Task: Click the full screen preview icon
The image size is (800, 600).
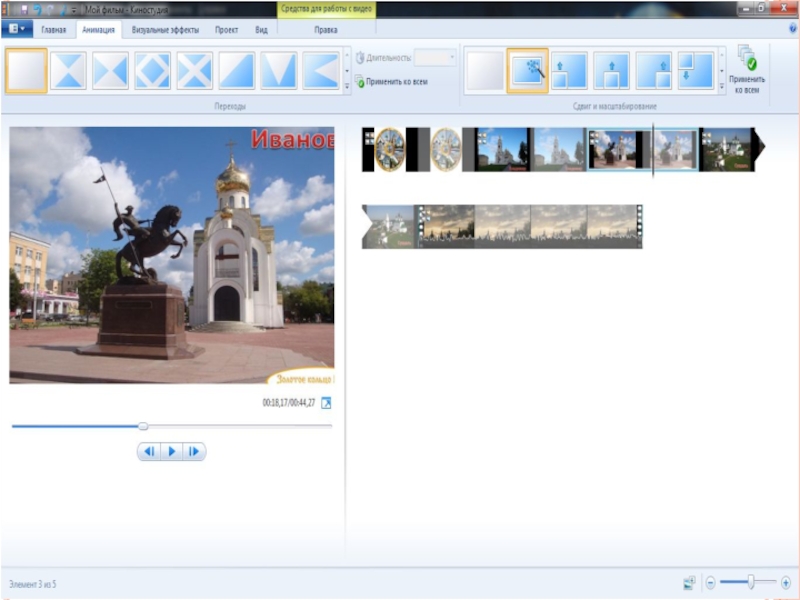Action: [325, 403]
